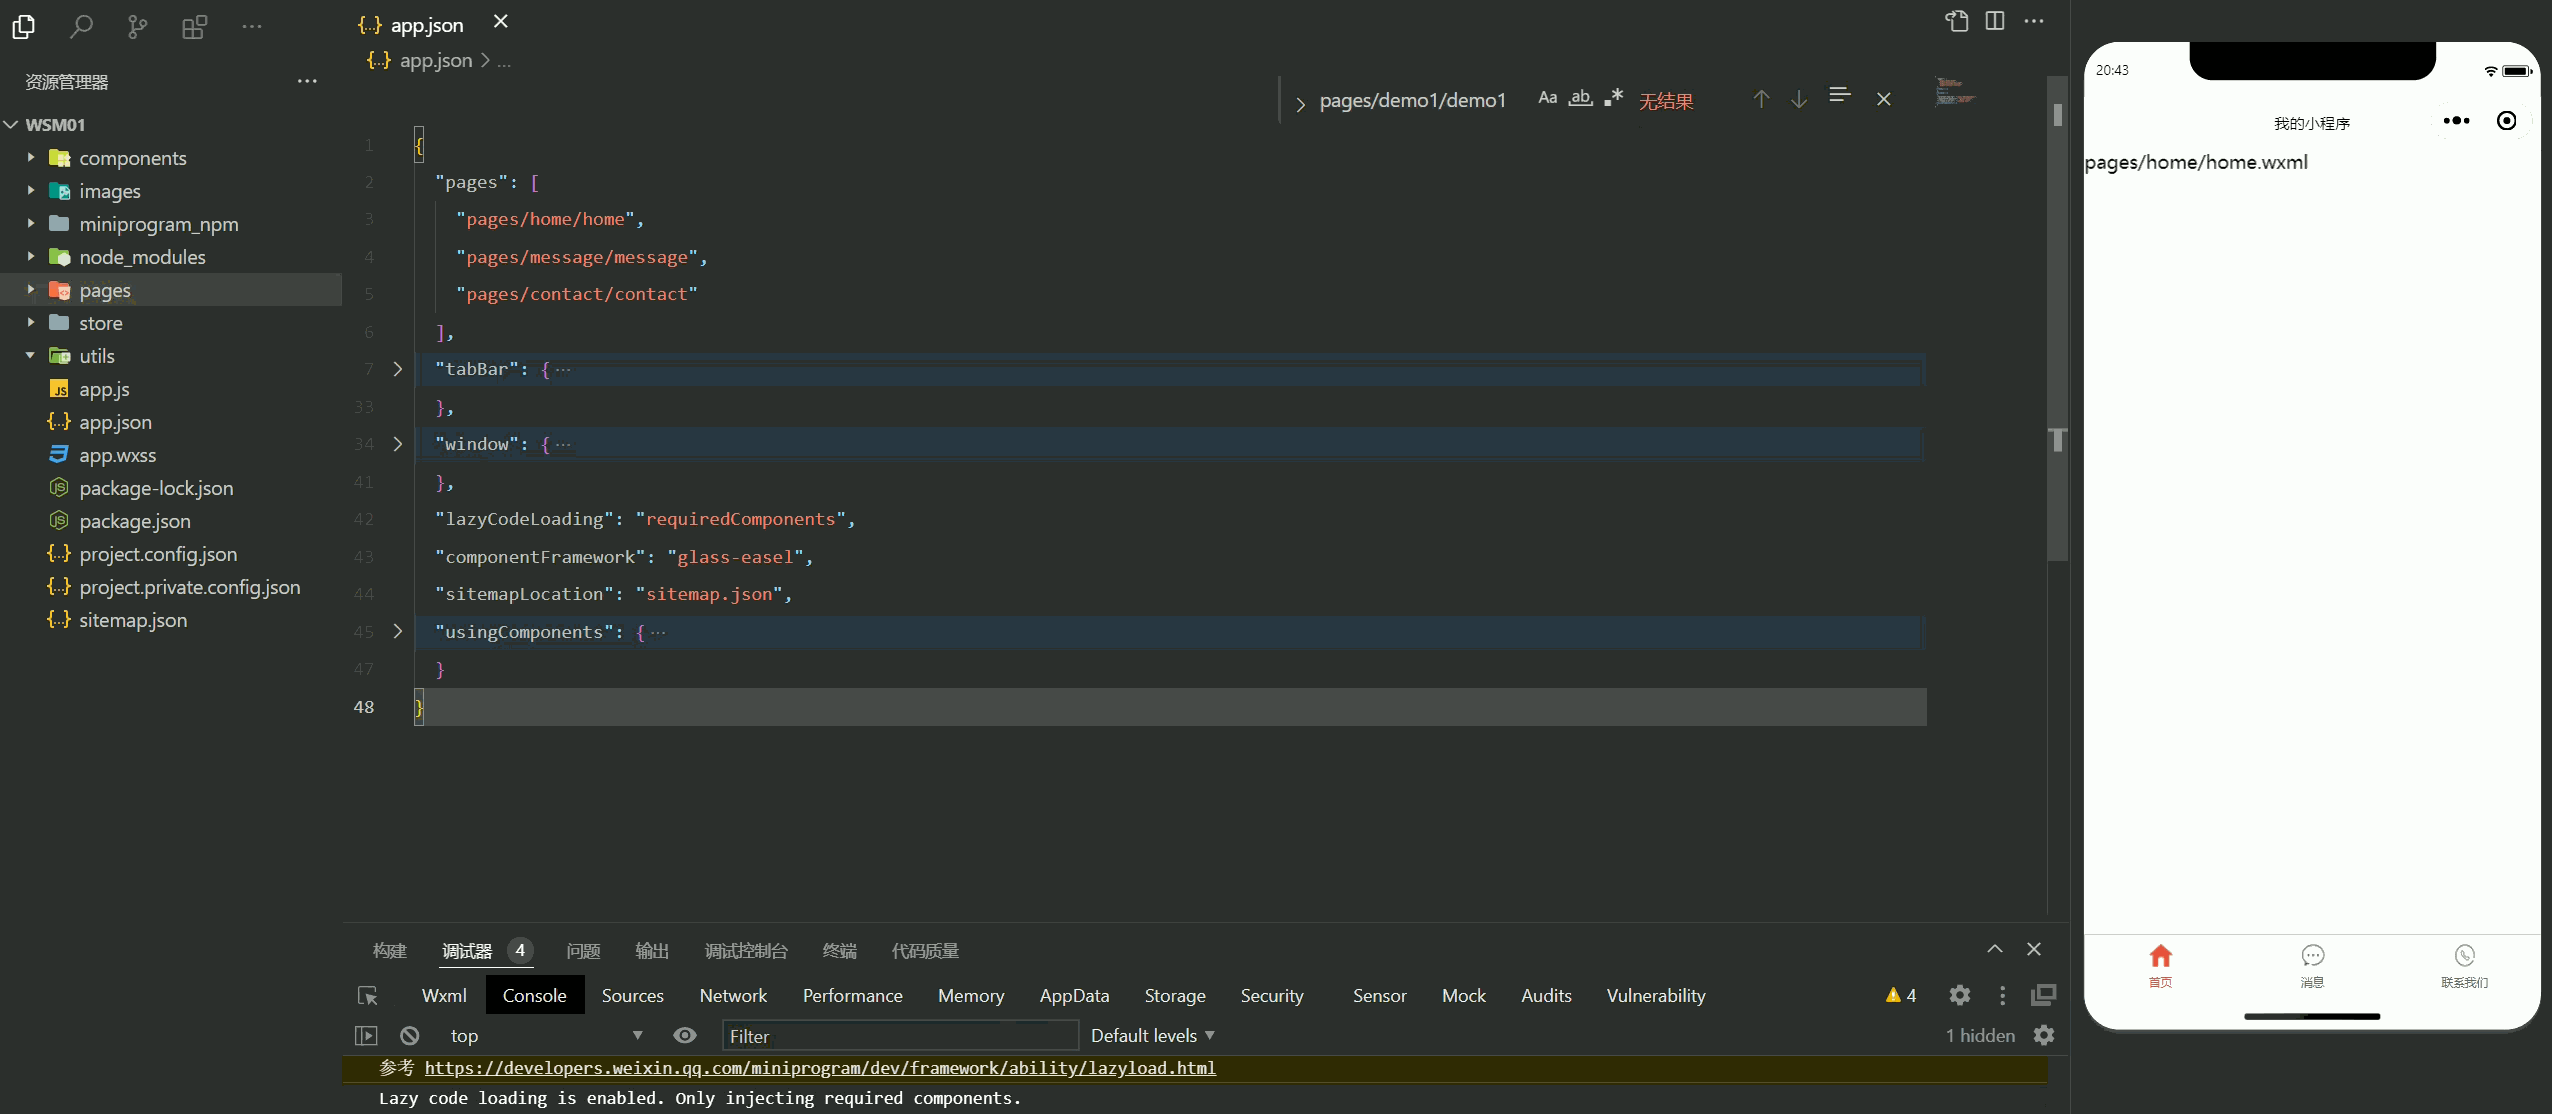
Task: Open the lazyload documentation link
Action: click(820, 1068)
